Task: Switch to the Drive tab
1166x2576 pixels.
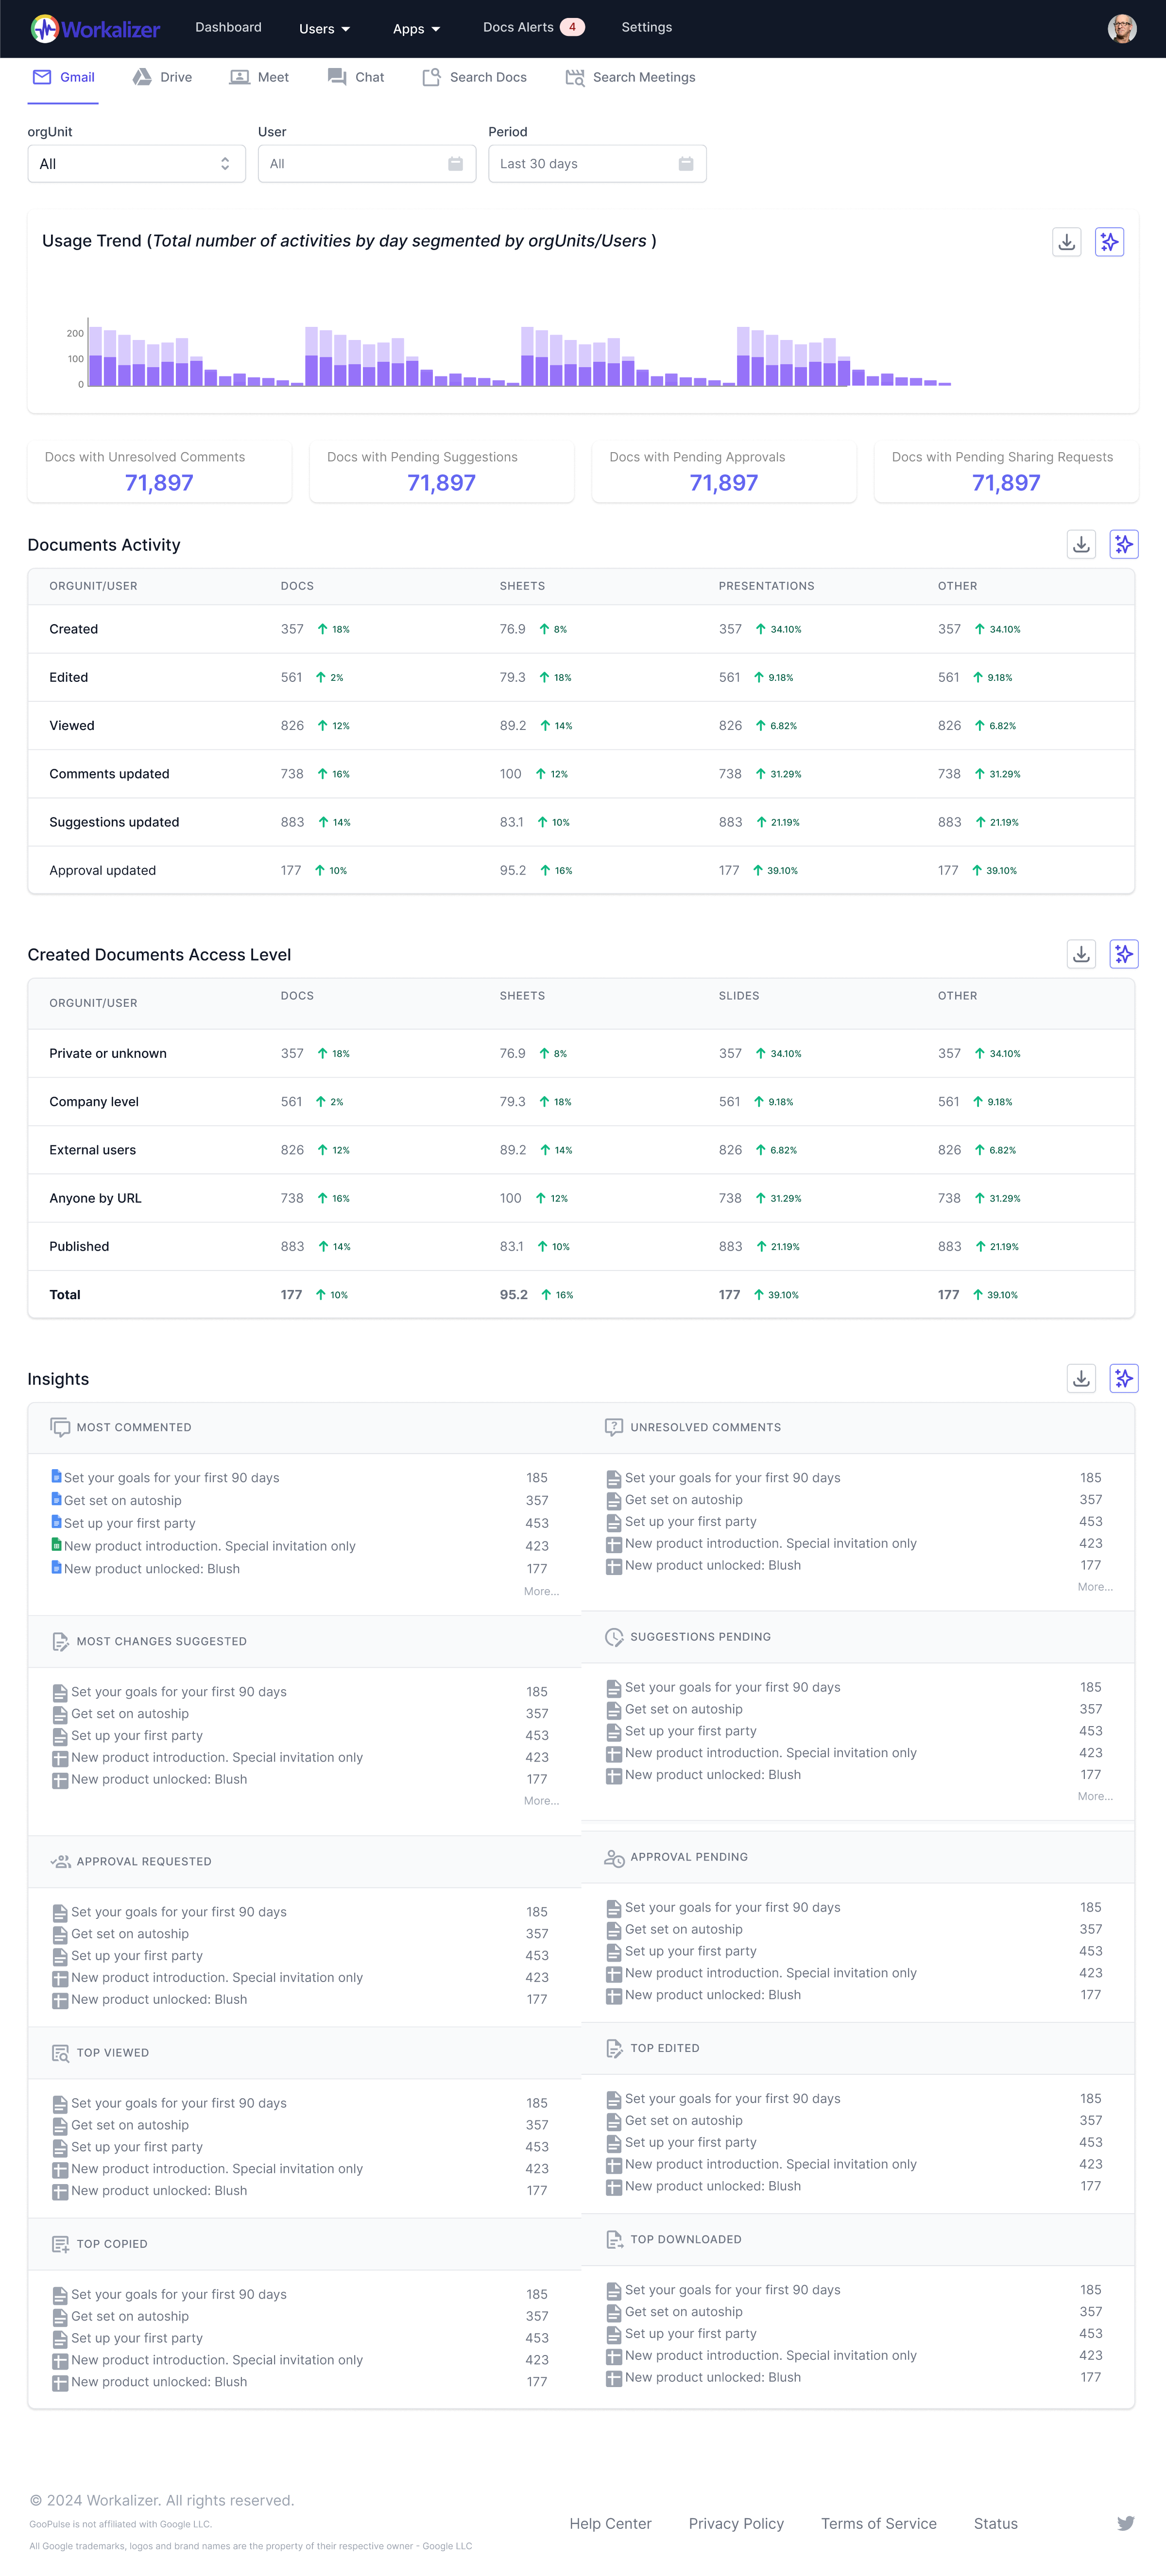Action: click(162, 77)
